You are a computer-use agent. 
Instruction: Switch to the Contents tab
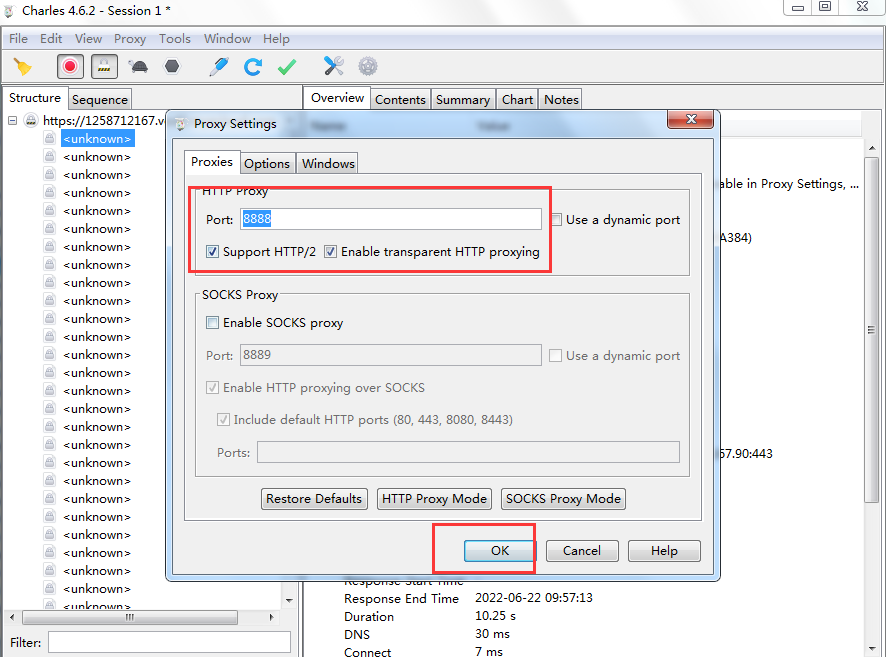coord(400,99)
